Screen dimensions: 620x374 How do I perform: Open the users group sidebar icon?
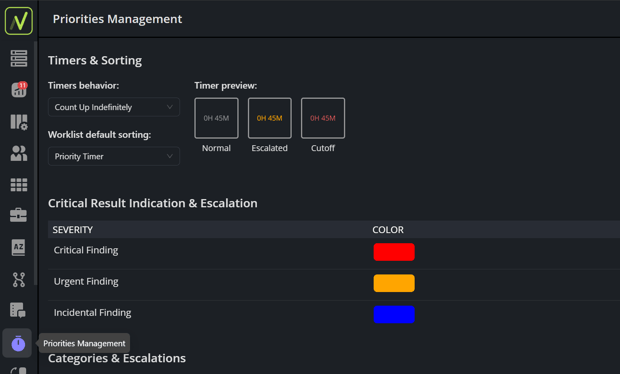(19, 153)
